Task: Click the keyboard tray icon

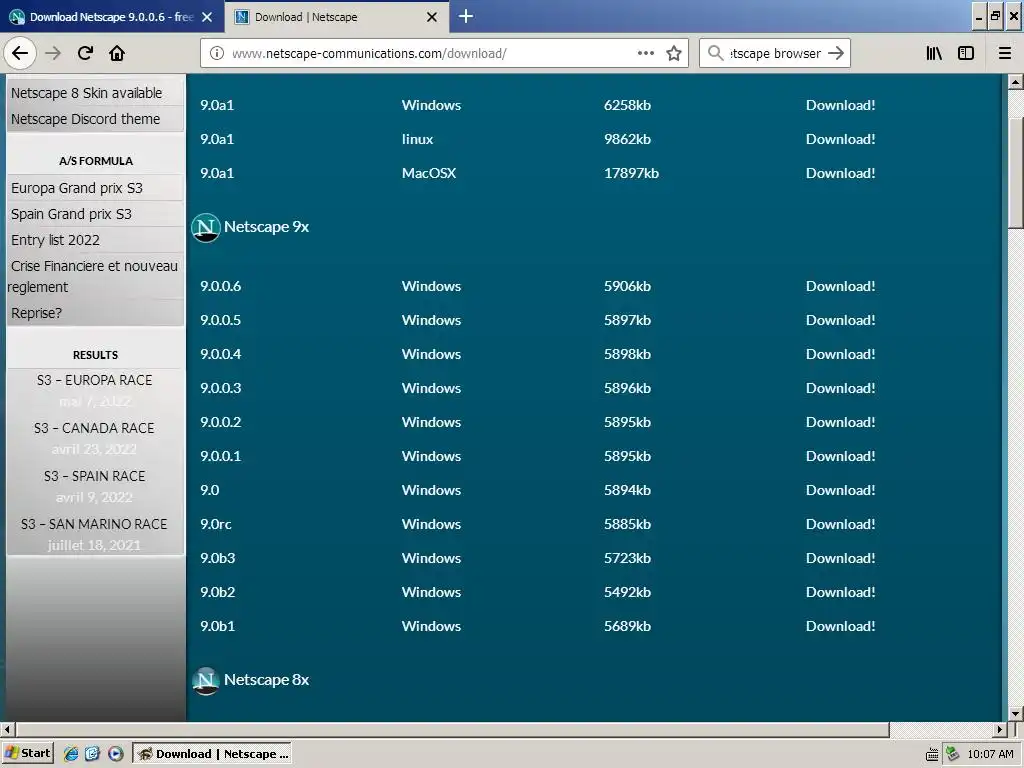Action: tap(932, 754)
